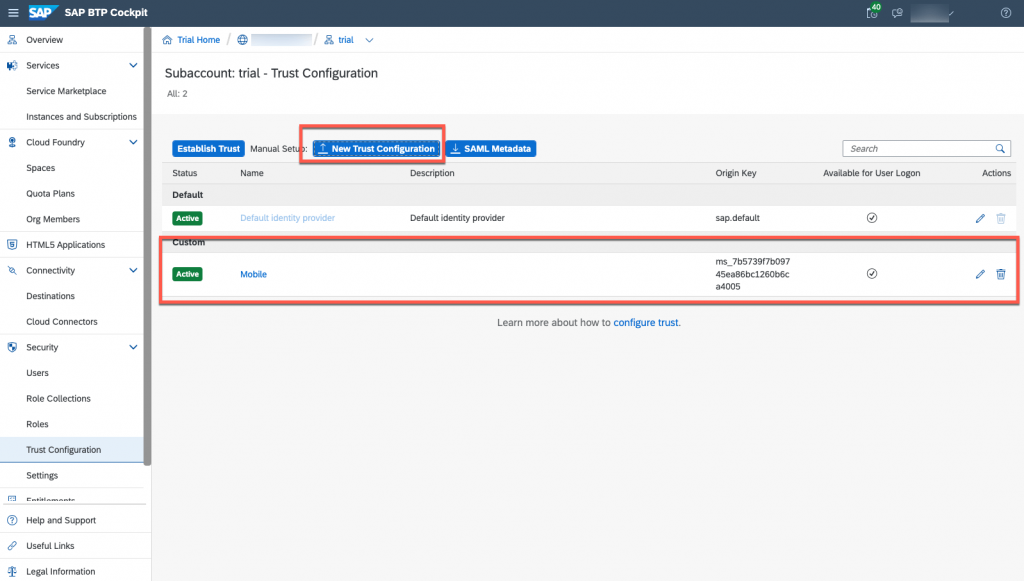Click the Description column header
1024x581 pixels.
432,173
